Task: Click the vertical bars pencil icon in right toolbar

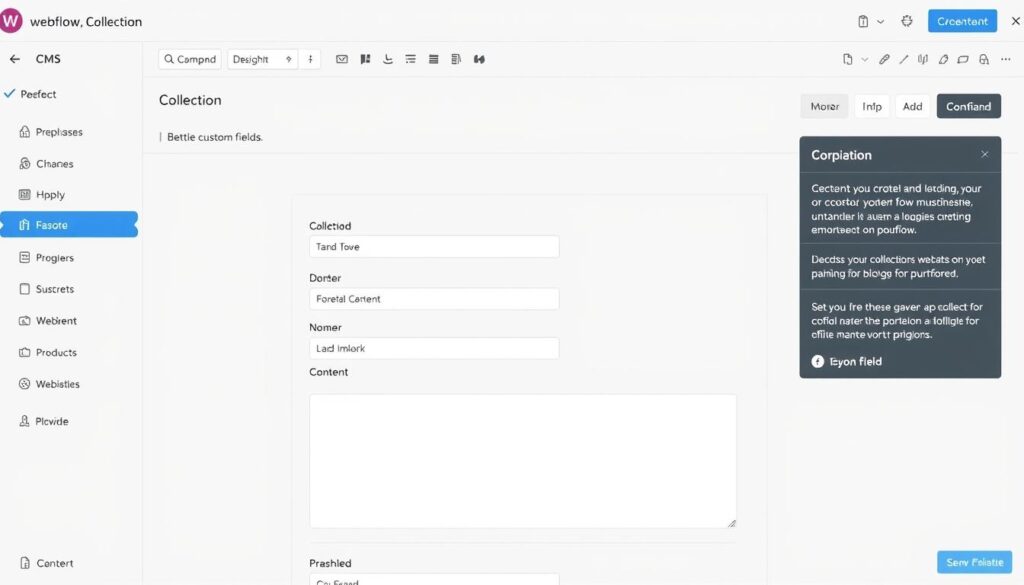Action: tap(922, 59)
